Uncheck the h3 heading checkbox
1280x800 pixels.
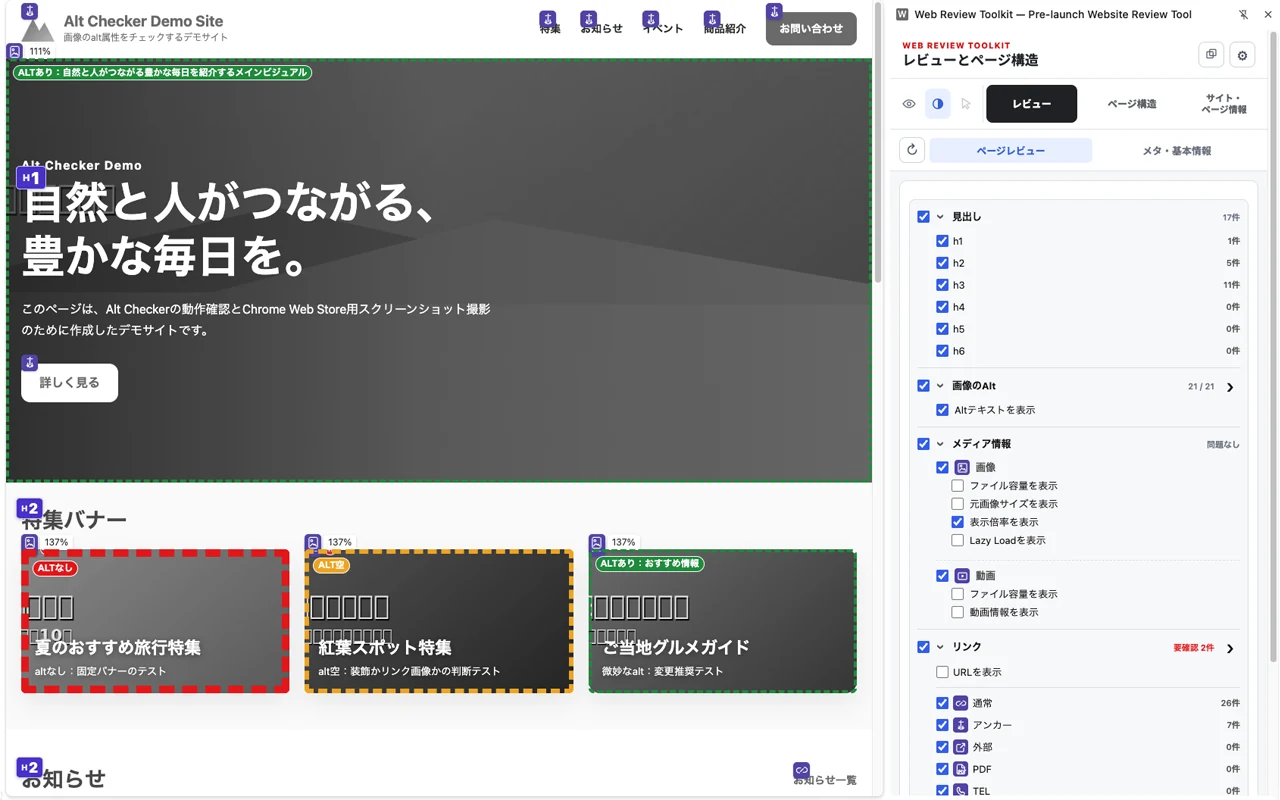point(942,285)
